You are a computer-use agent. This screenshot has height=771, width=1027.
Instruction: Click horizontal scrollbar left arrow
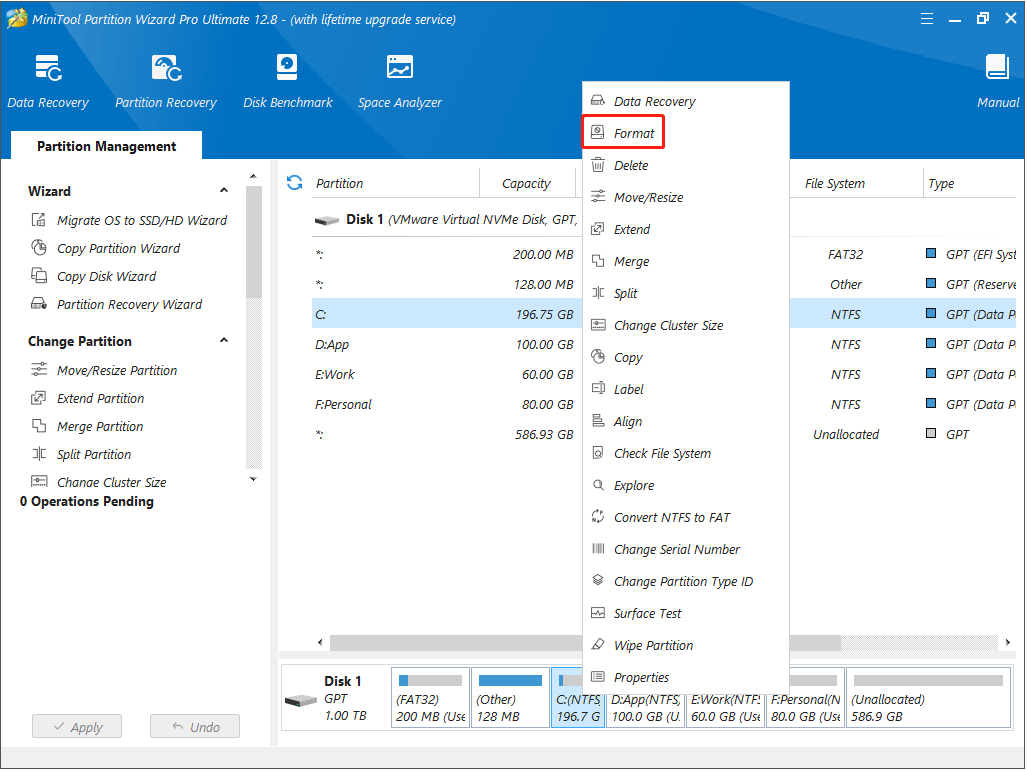coord(320,643)
